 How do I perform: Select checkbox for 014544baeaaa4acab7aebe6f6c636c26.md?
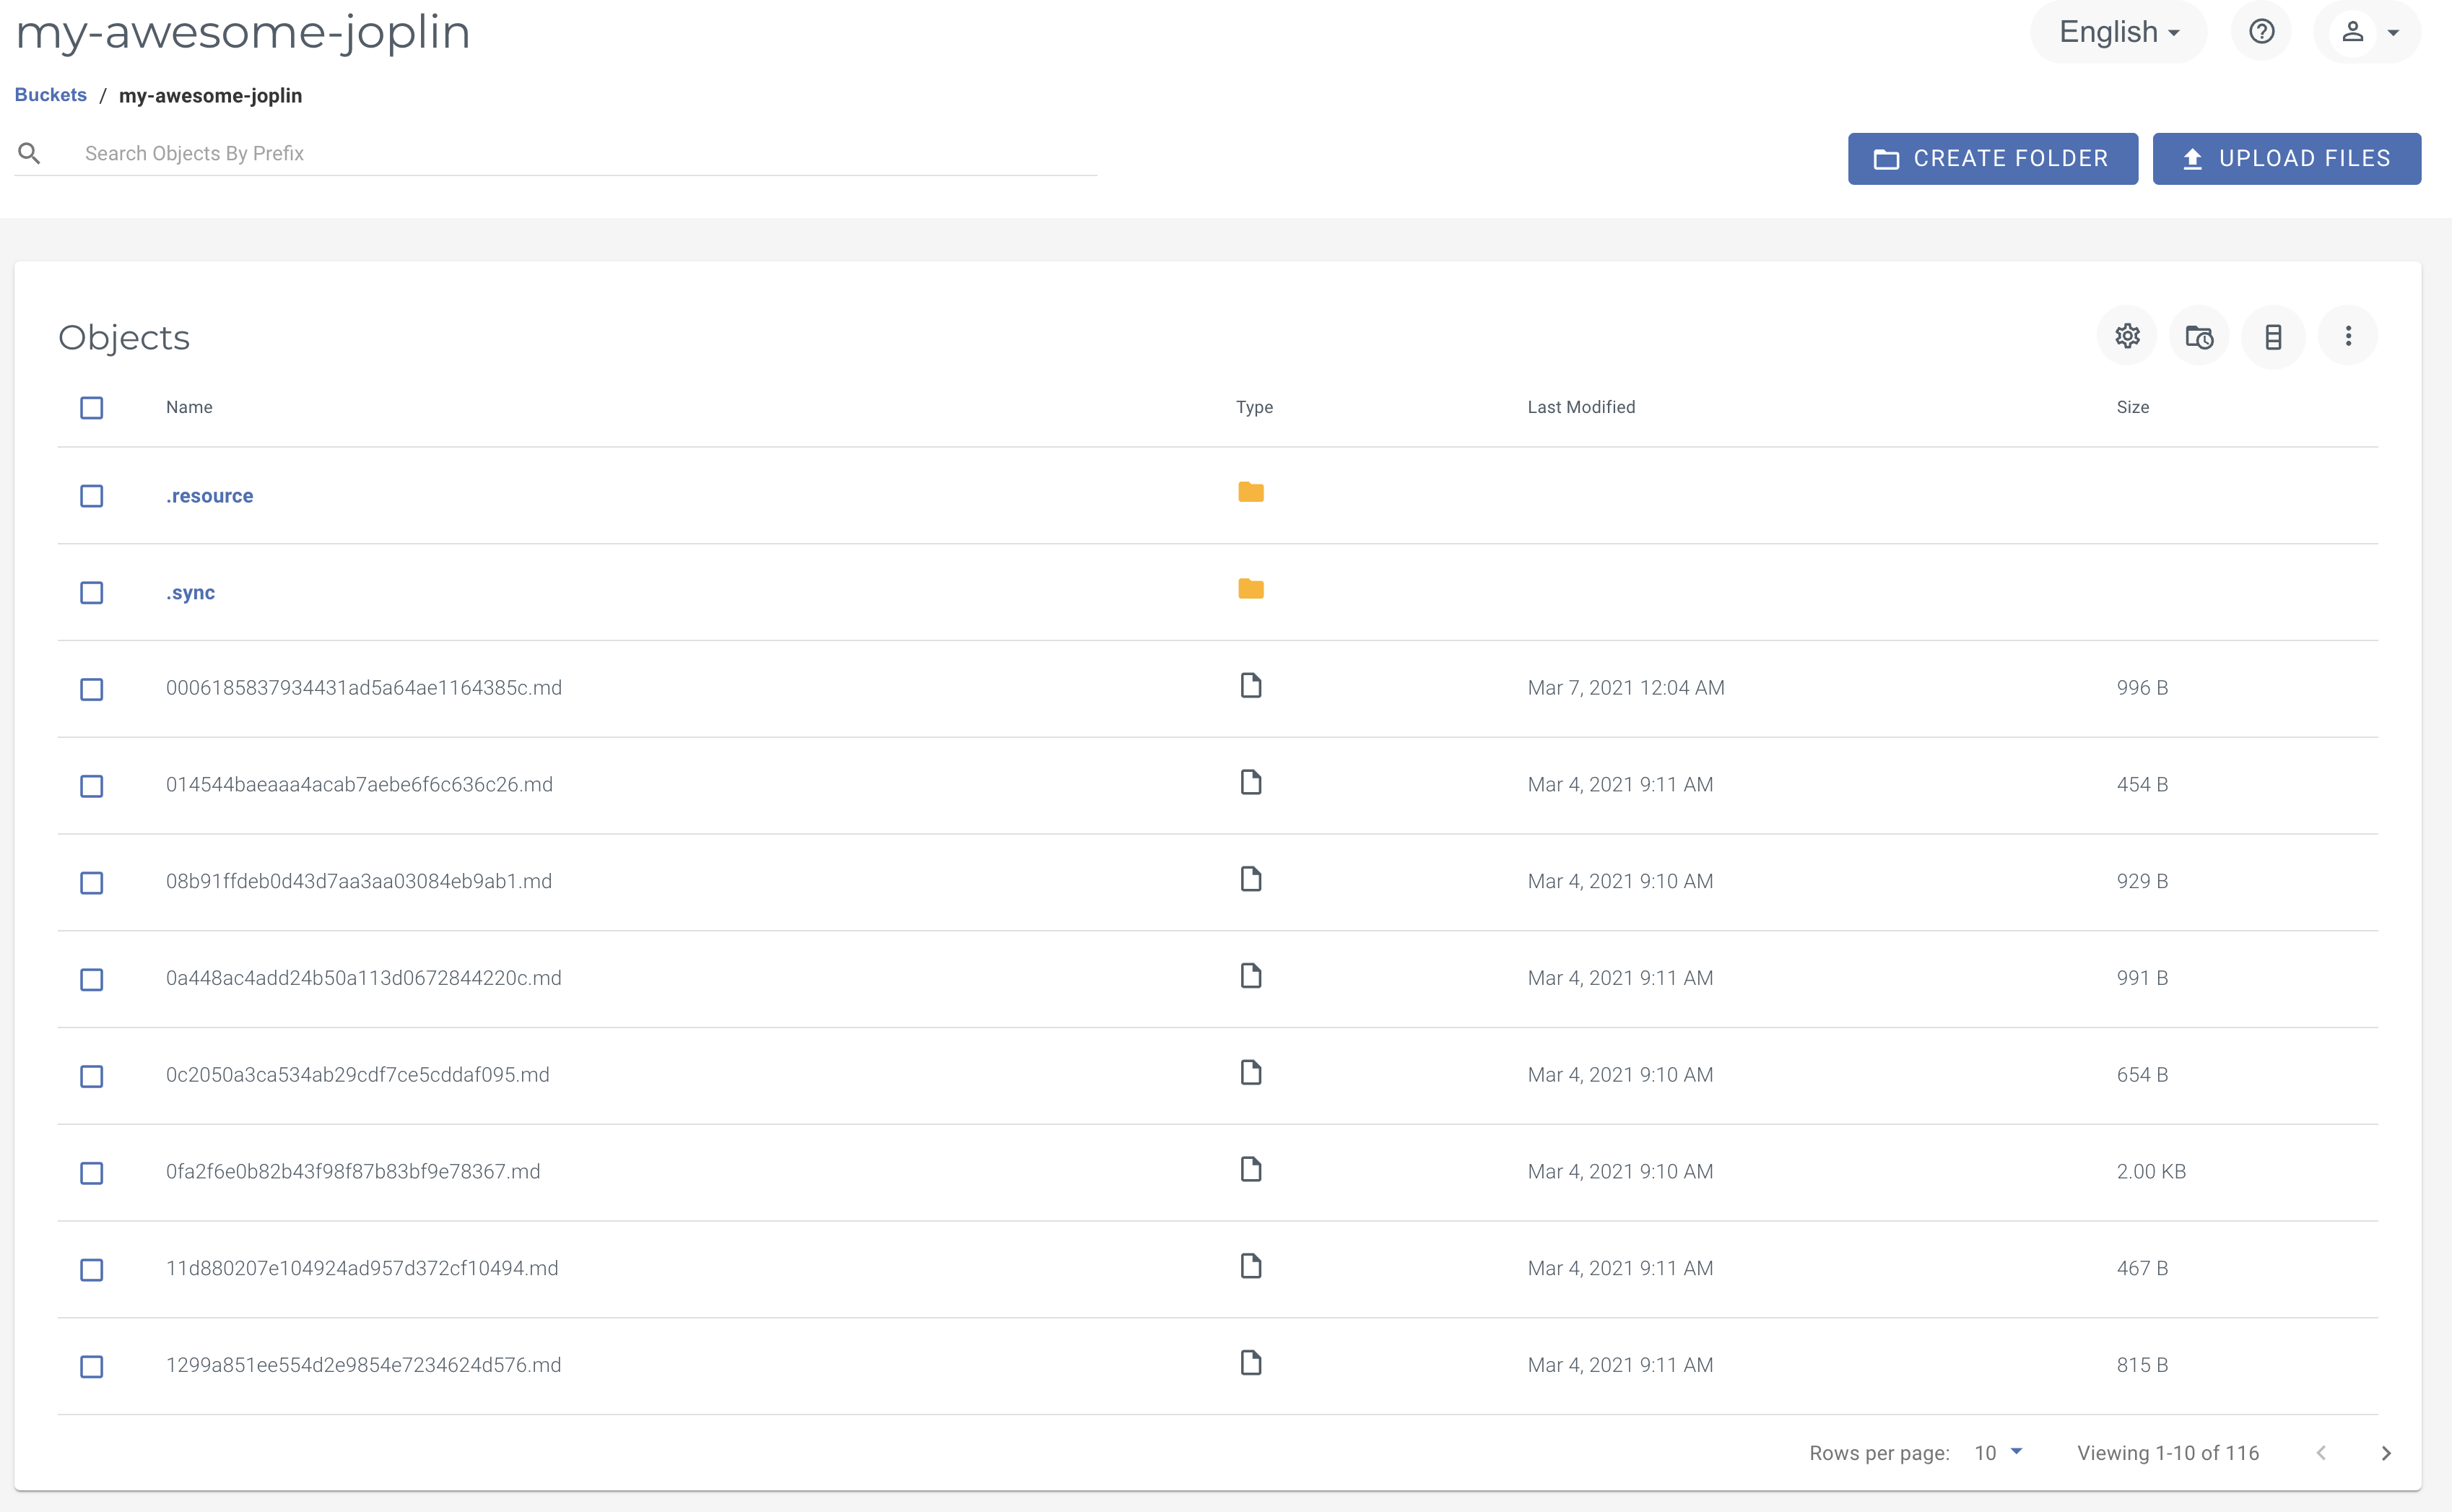click(91, 786)
